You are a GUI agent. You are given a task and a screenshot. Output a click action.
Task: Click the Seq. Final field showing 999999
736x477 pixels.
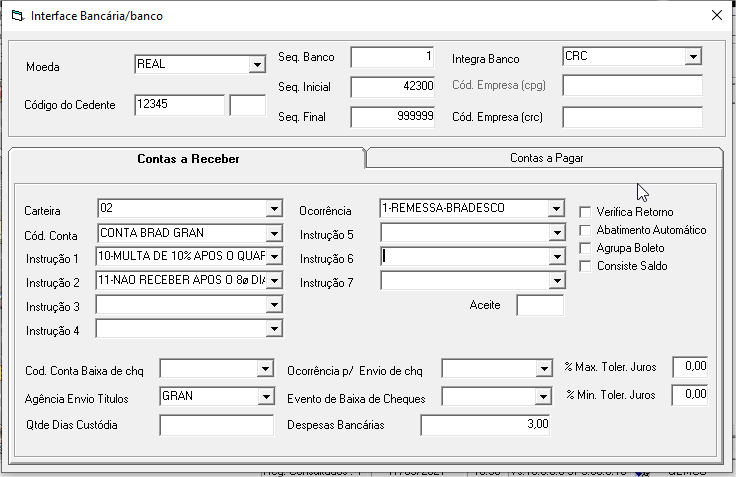point(392,116)
